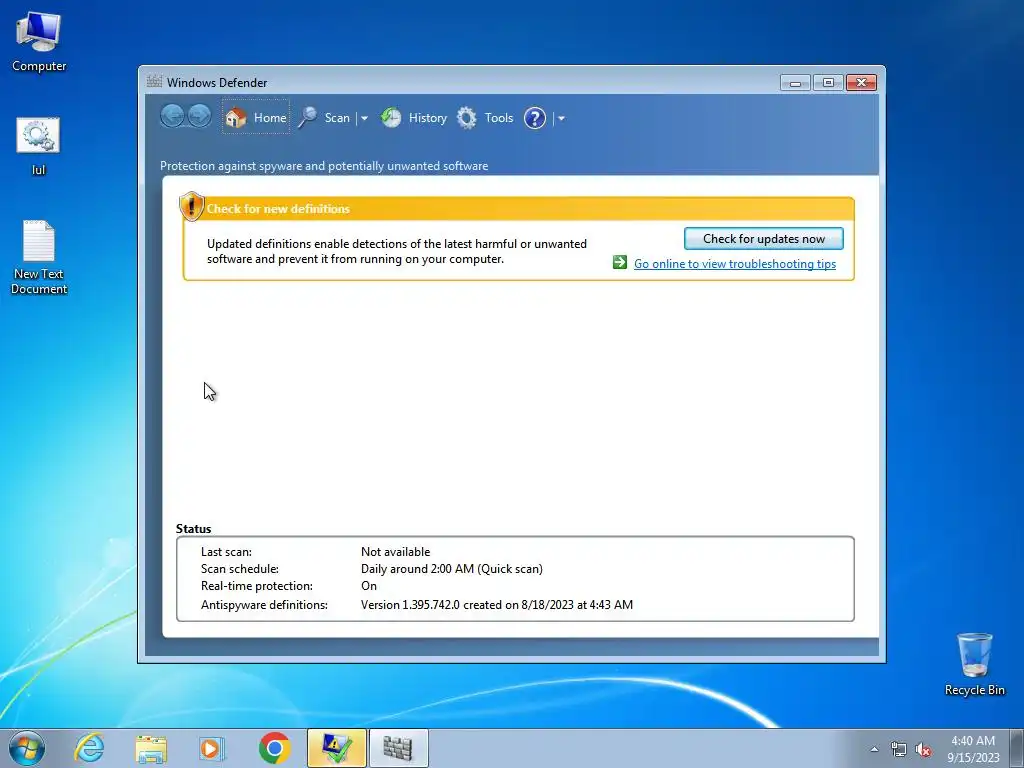The width and height of the screenshot is (1024, 768).
Task: Click the antispyware definitions version text
Action: tap(496, 605)
